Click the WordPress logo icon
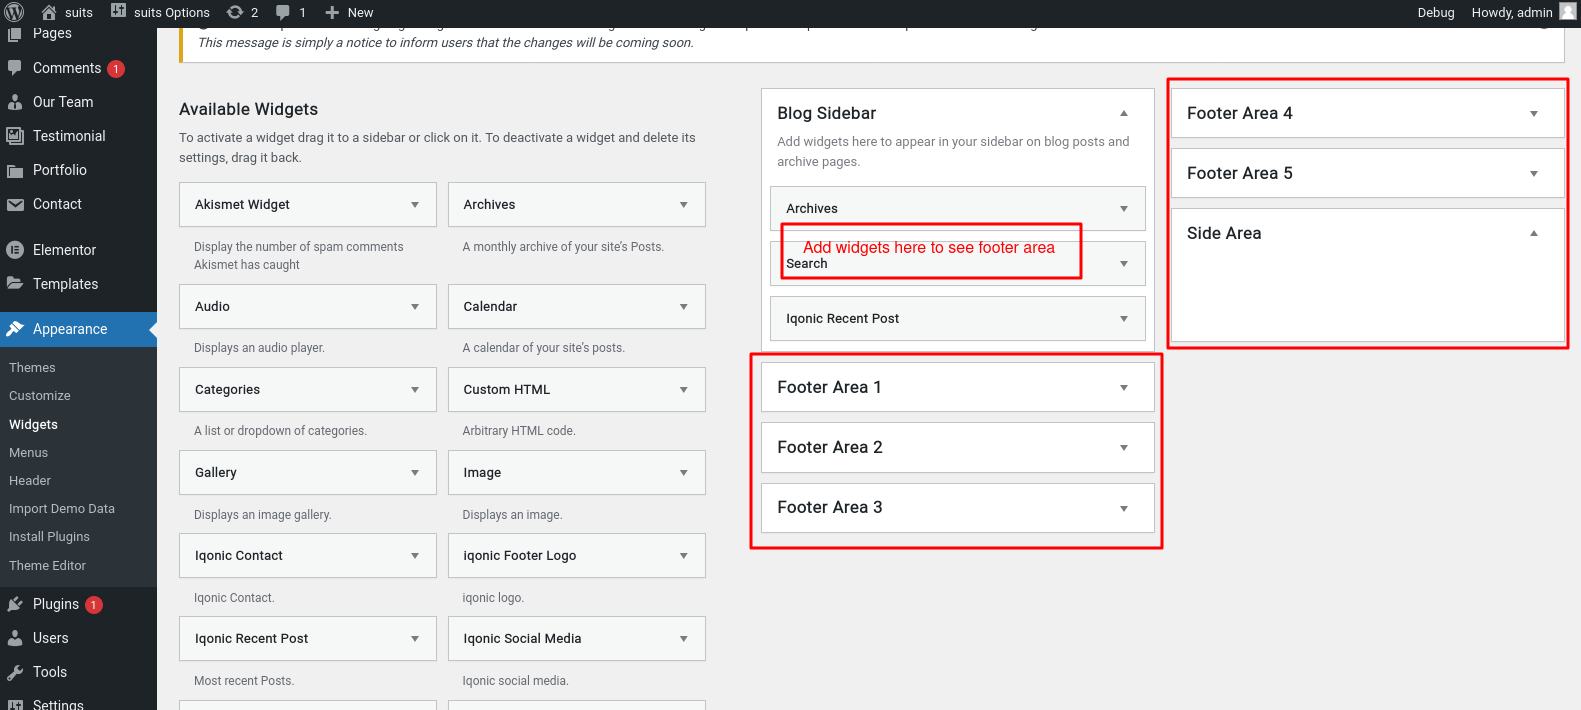This screenshot has width=1581, height=710. 14,12
